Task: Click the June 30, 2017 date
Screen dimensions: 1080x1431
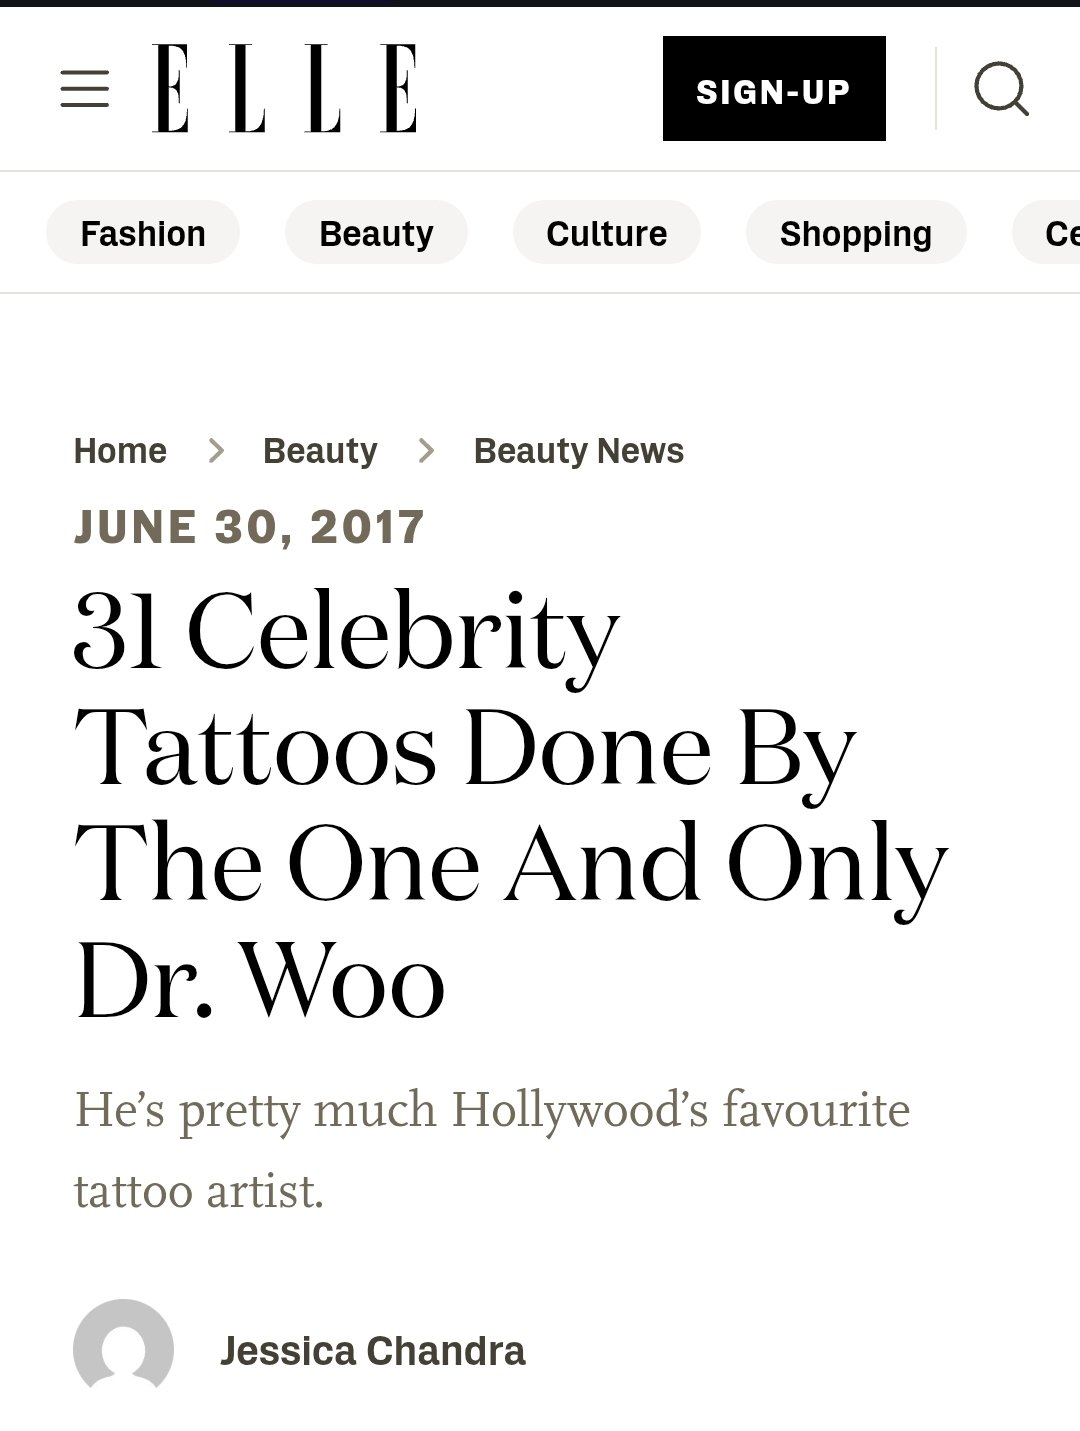Action: tap(250, 527)
